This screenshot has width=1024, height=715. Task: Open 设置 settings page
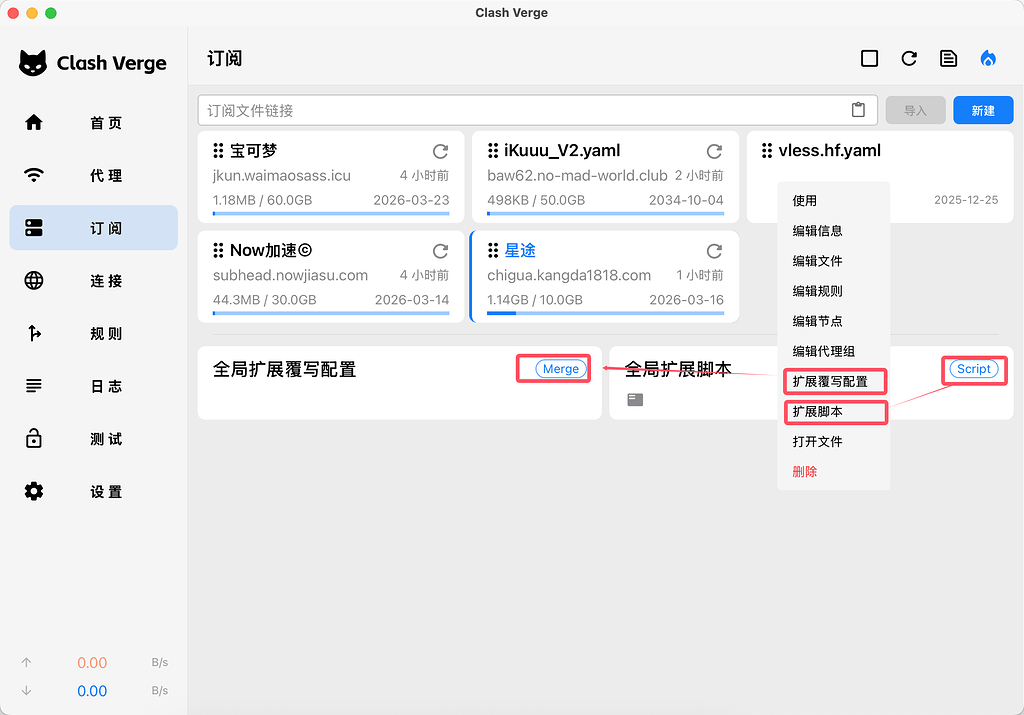tap(93, 492)
